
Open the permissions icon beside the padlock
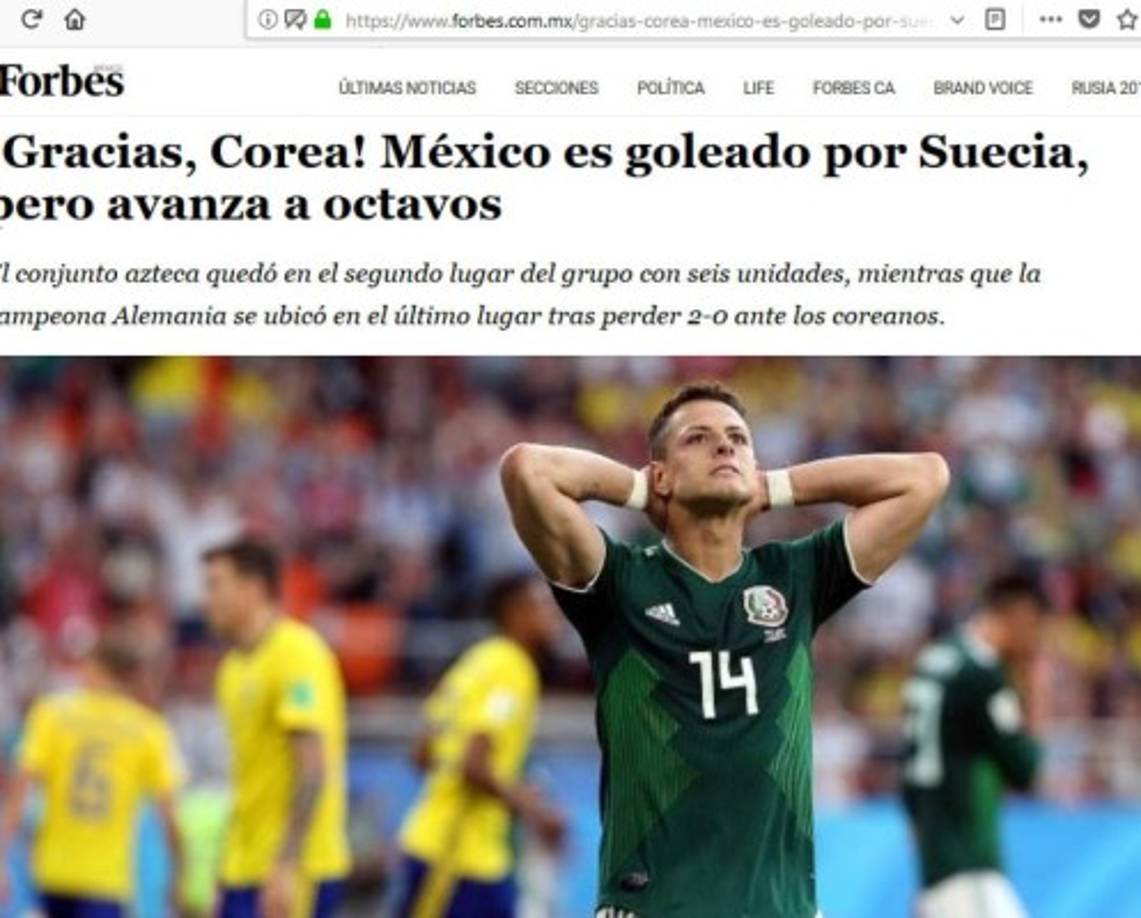[x=295, y=20]
